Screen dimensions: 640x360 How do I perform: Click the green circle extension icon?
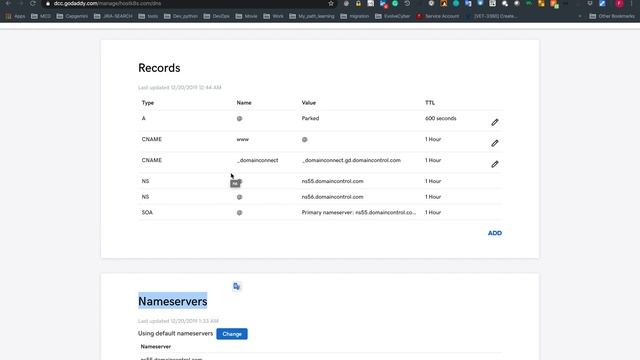click(x=395, y=4)
